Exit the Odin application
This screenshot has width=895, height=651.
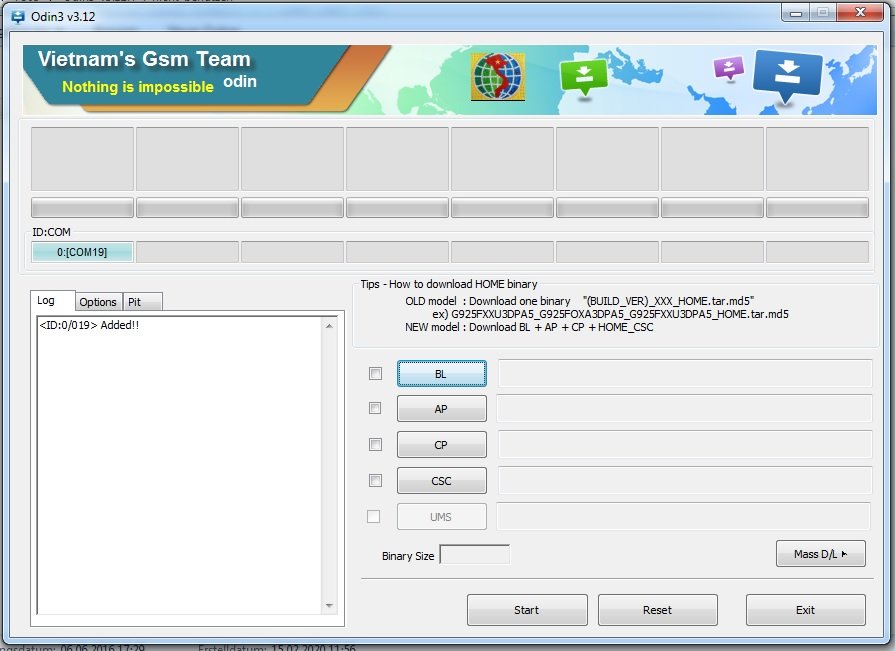click(805, 610)
